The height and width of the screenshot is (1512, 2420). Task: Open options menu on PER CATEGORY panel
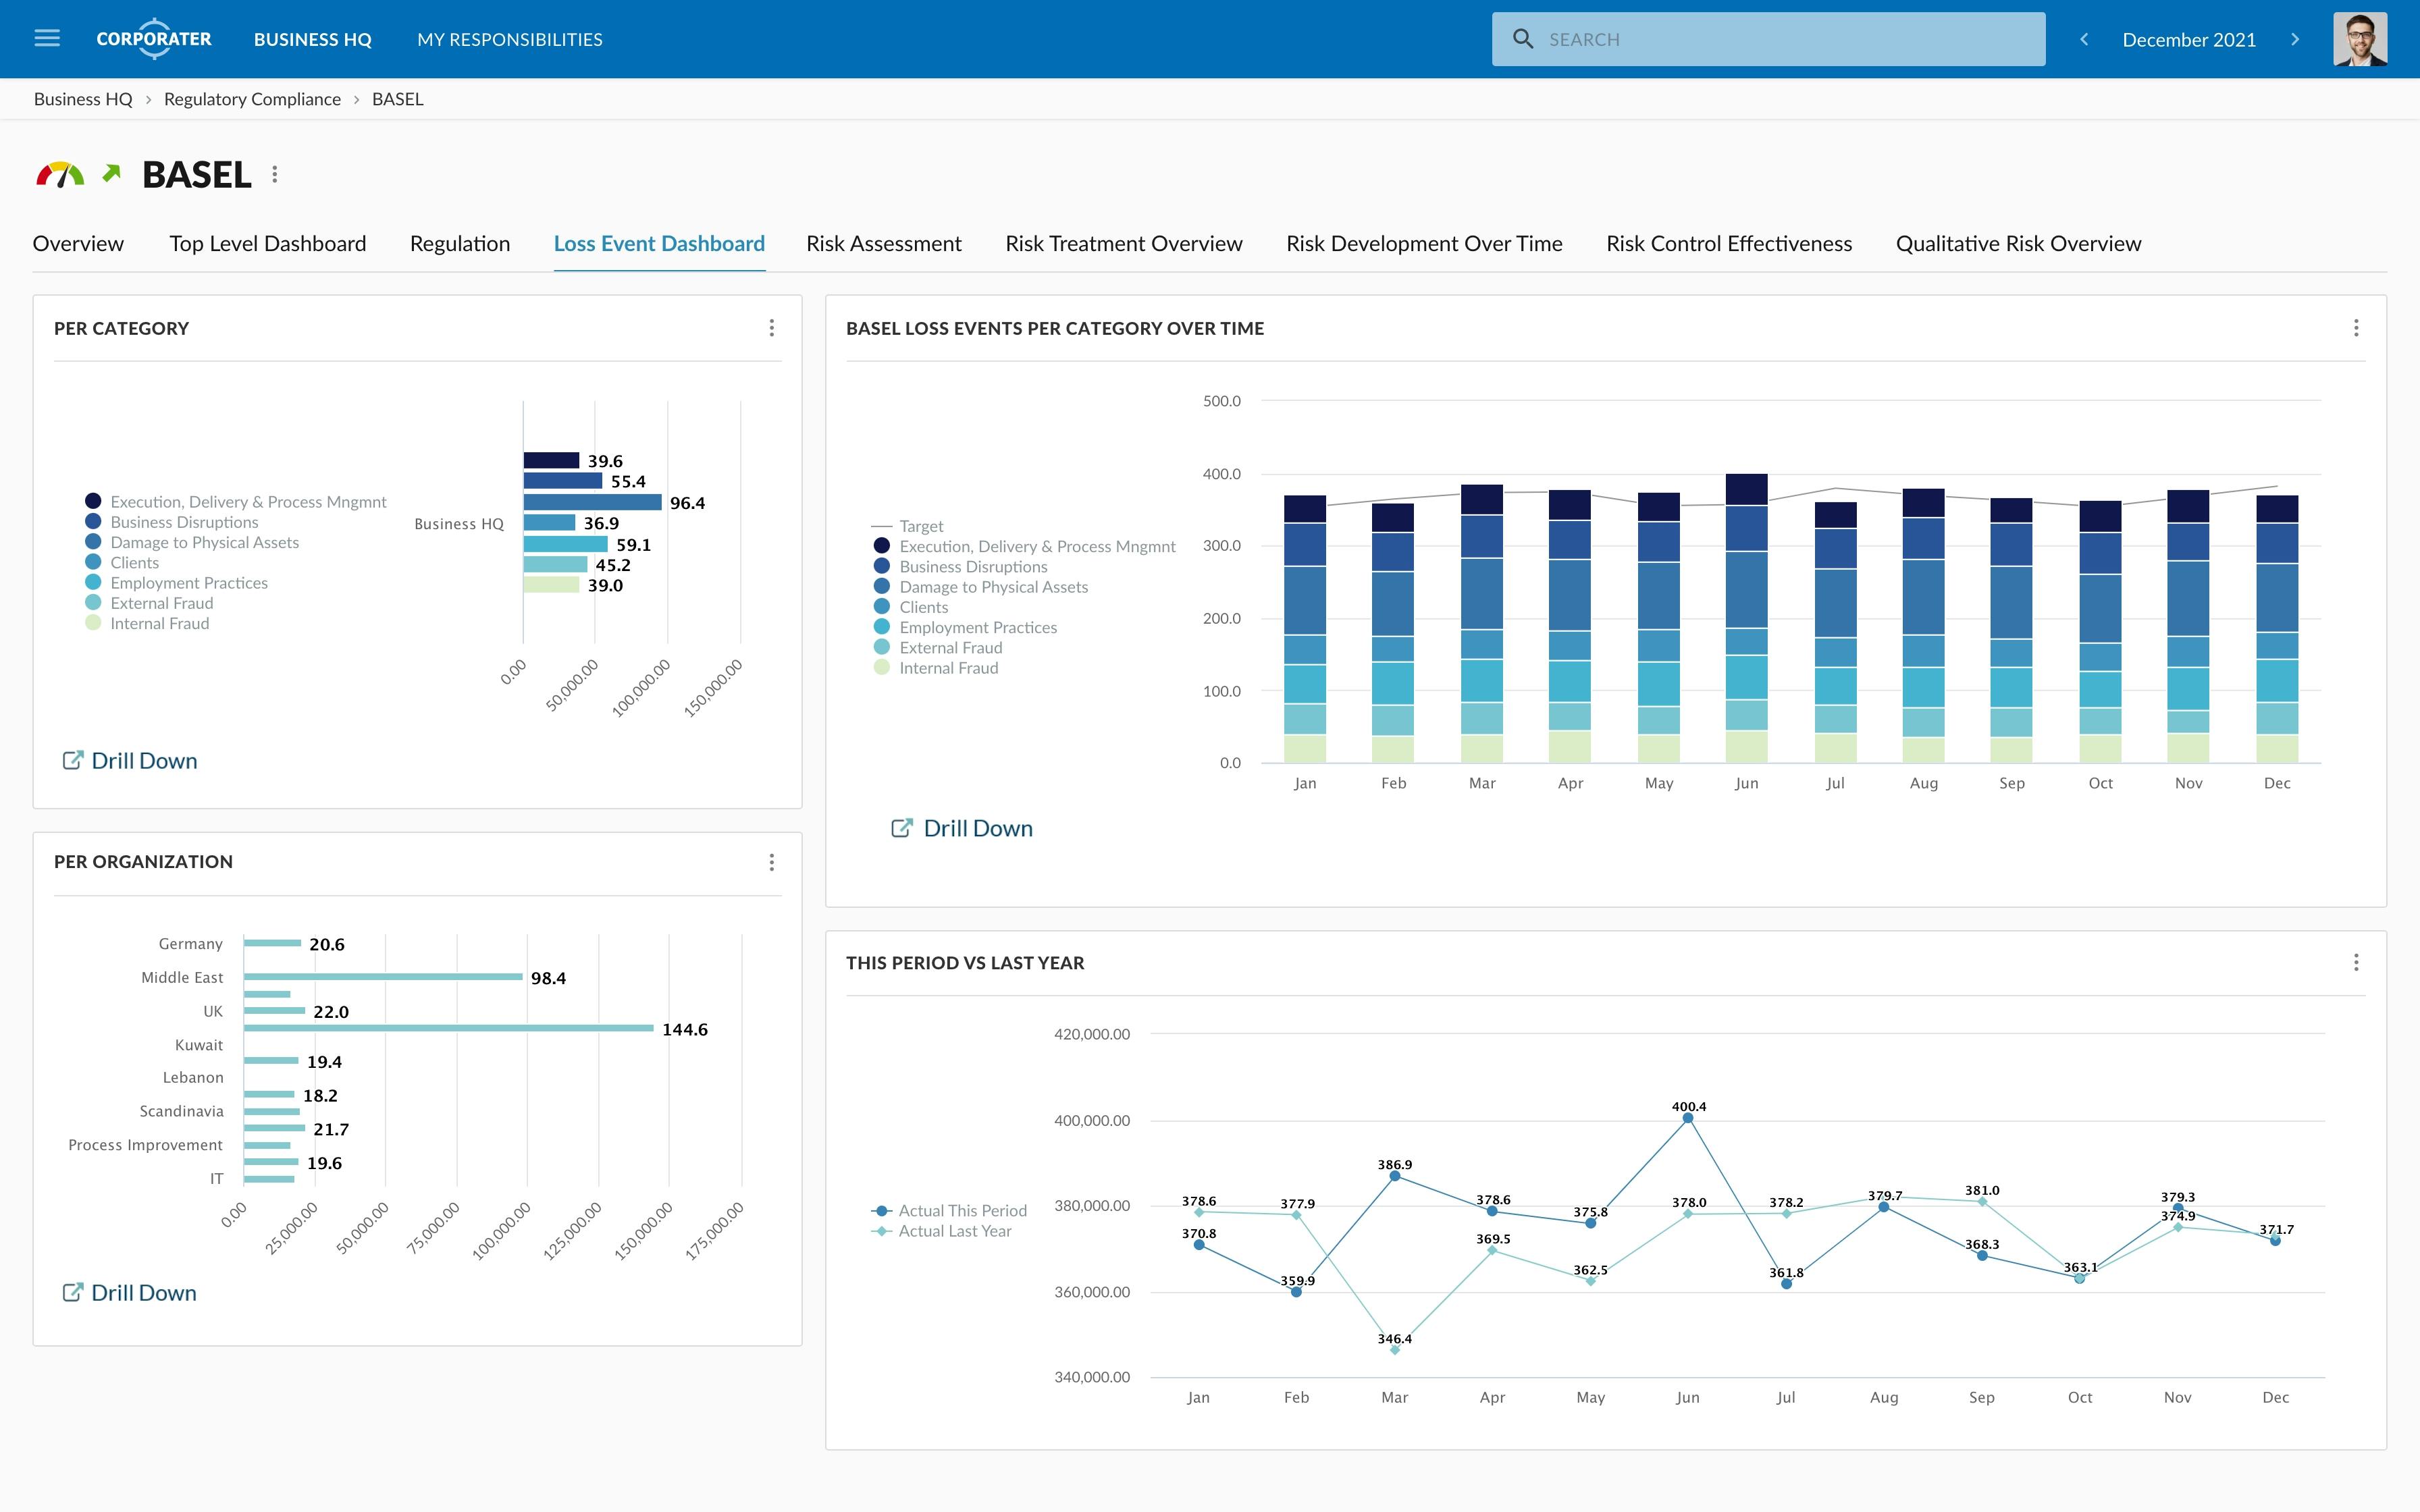771,328
